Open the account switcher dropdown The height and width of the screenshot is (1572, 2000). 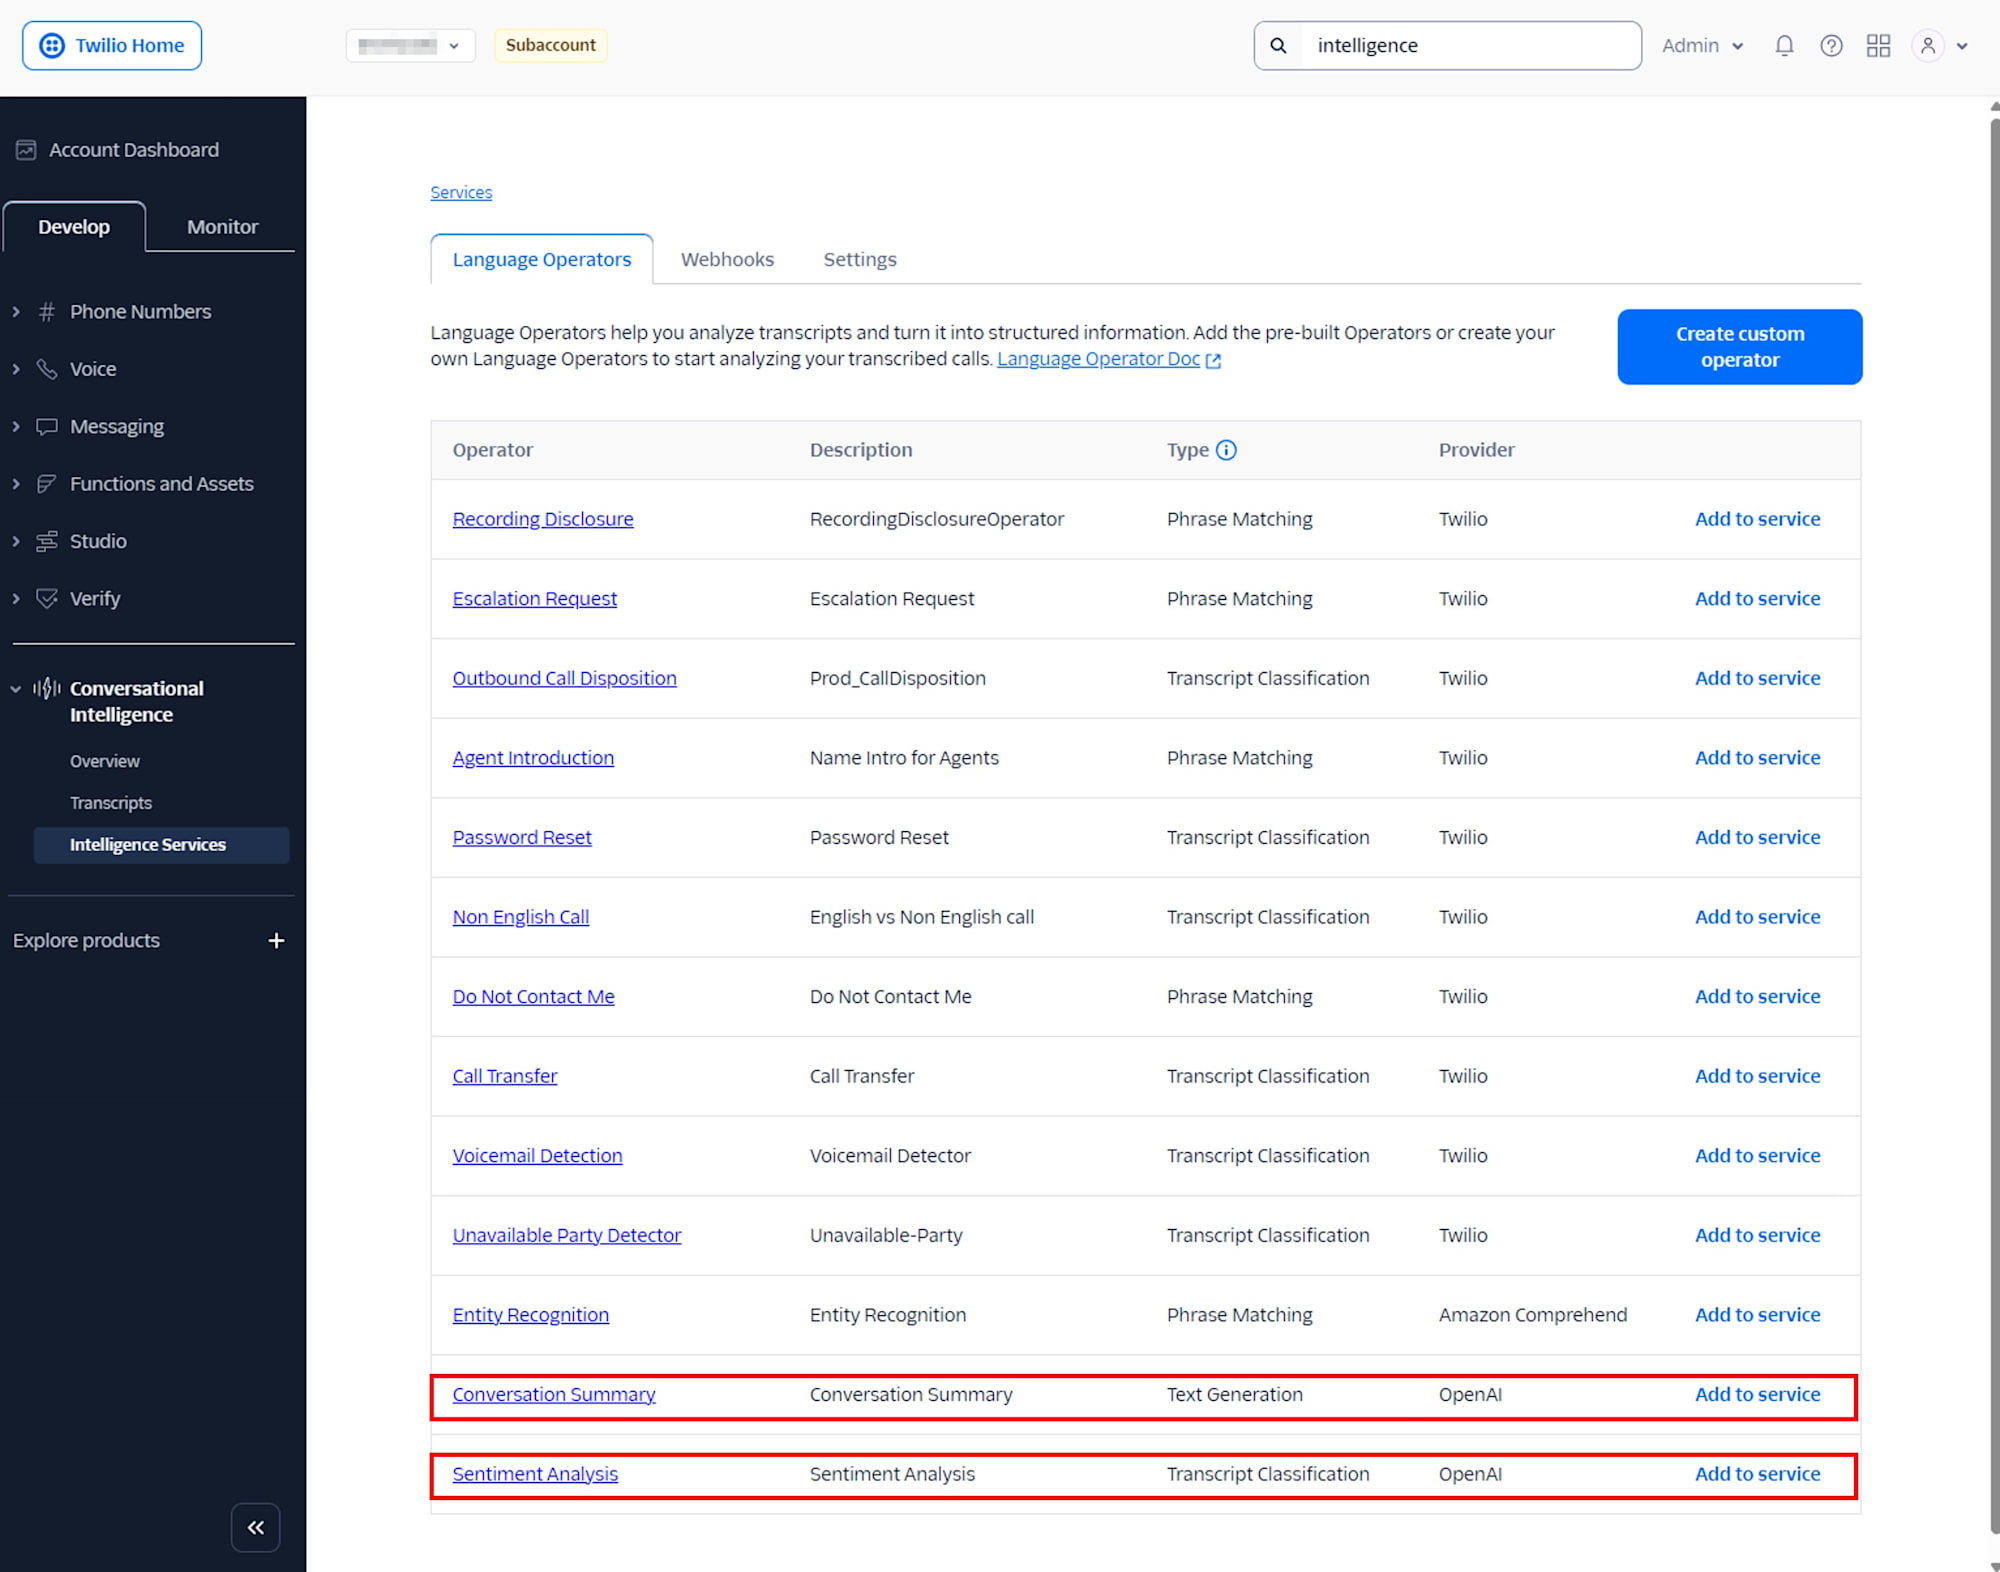(x=410, y=46)
